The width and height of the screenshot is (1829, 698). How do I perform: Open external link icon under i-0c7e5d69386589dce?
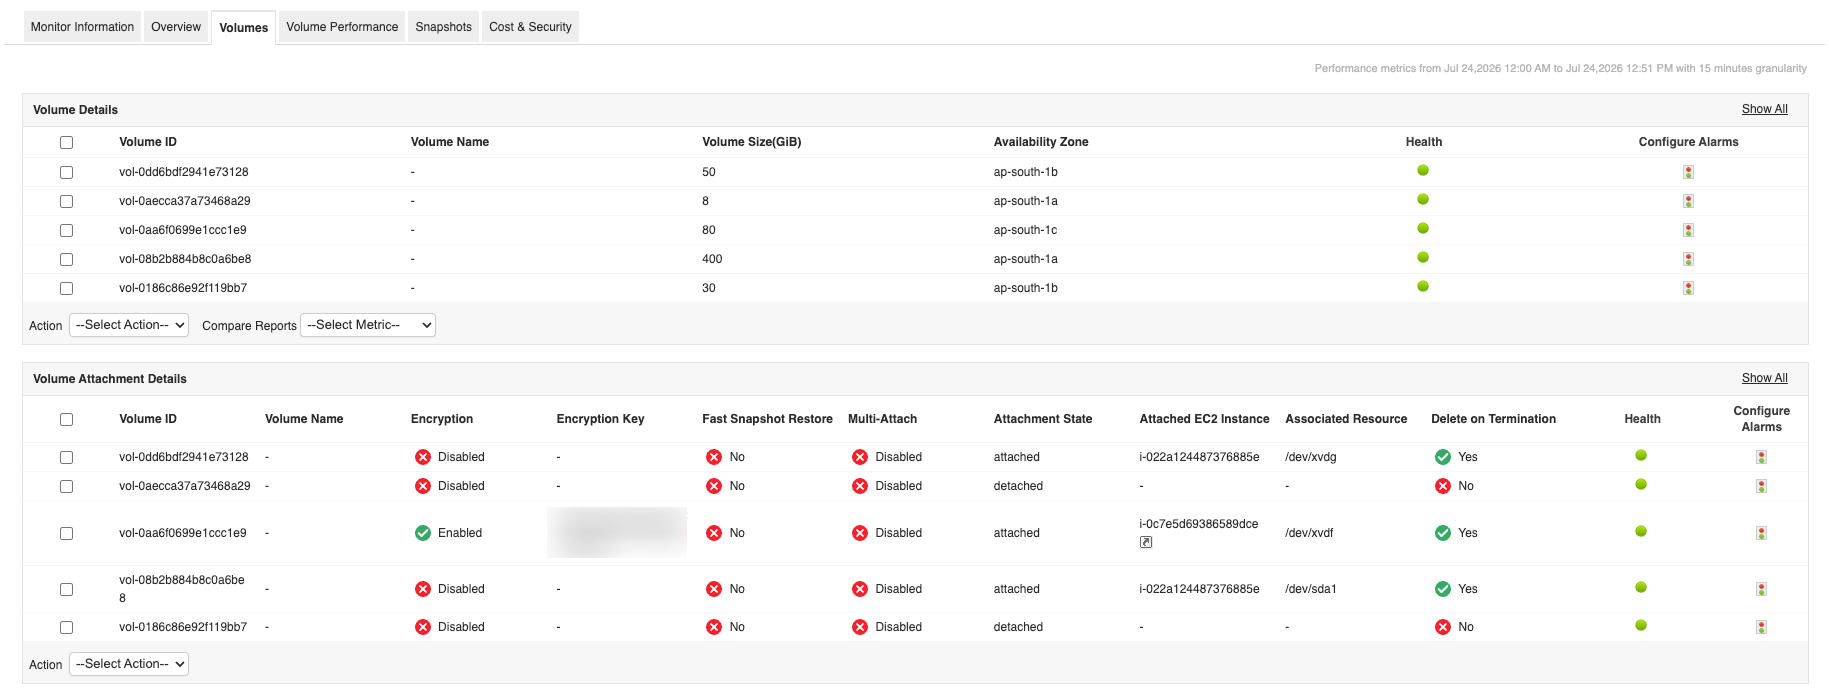point(1146,542)
